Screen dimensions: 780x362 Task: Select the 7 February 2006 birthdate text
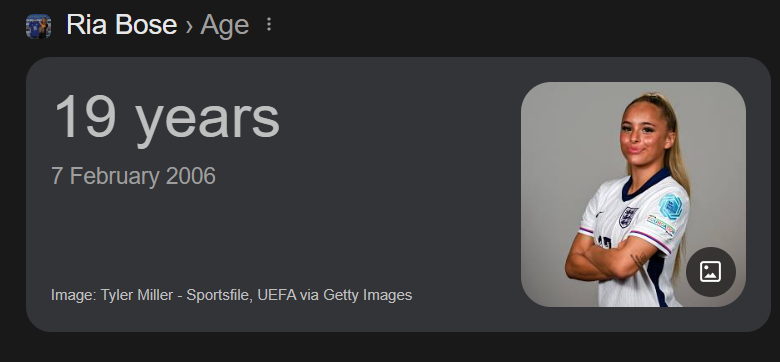click(x=133, y=176)
